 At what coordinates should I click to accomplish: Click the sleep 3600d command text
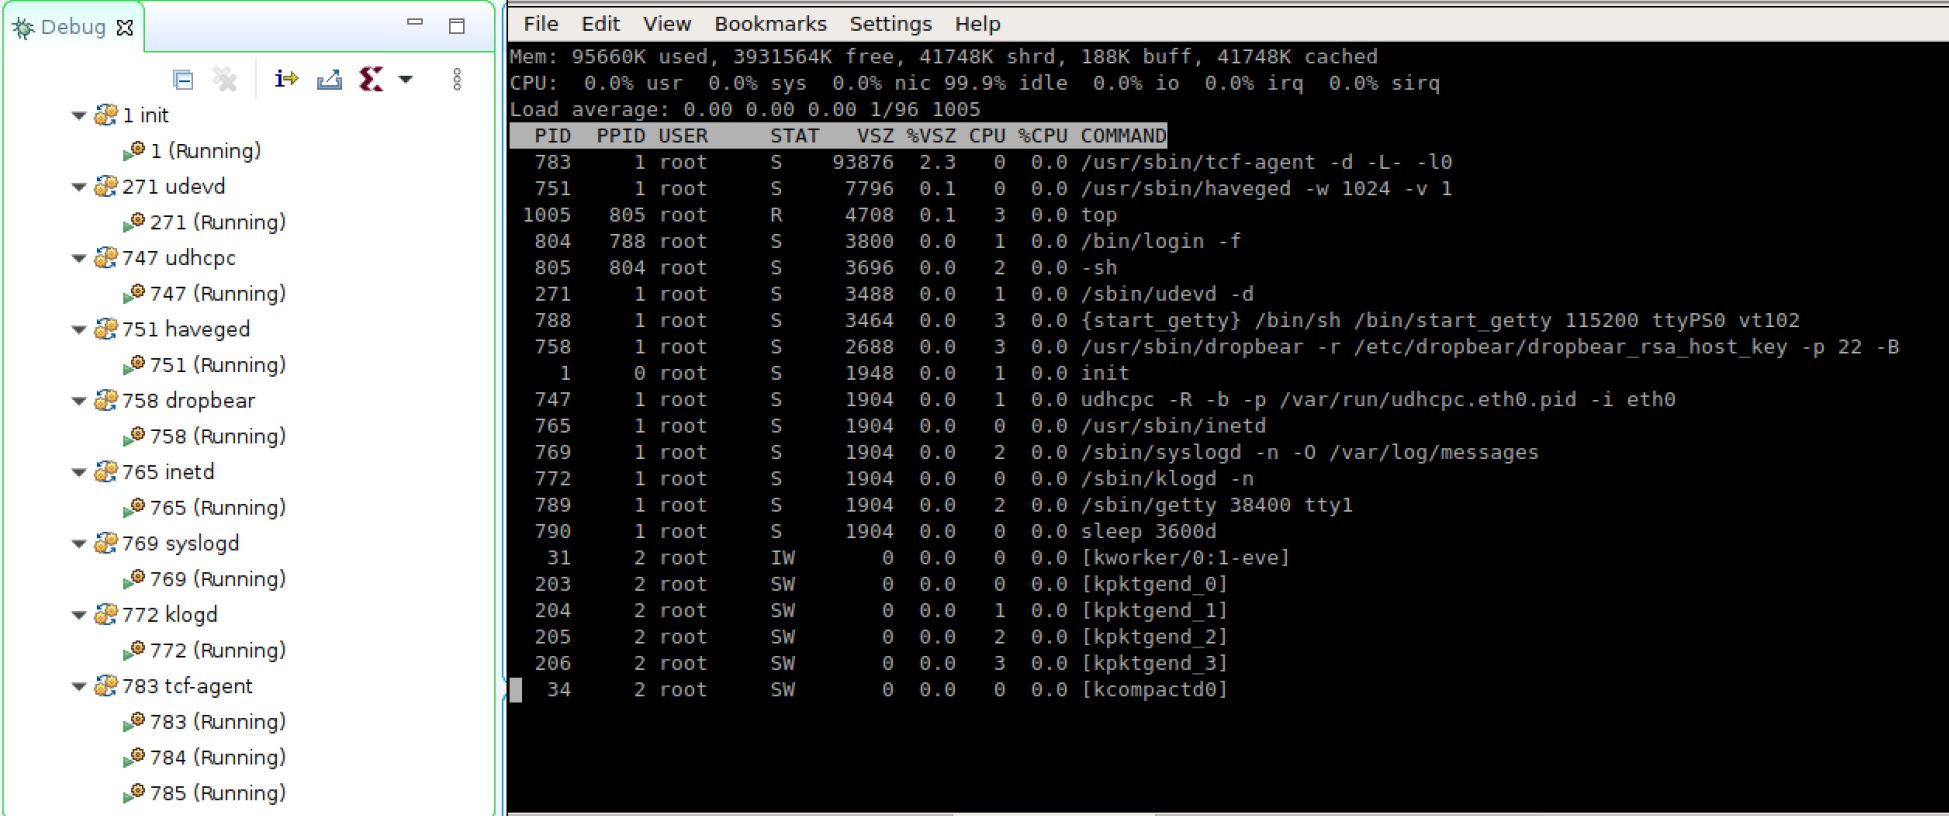coord(1148,531)
